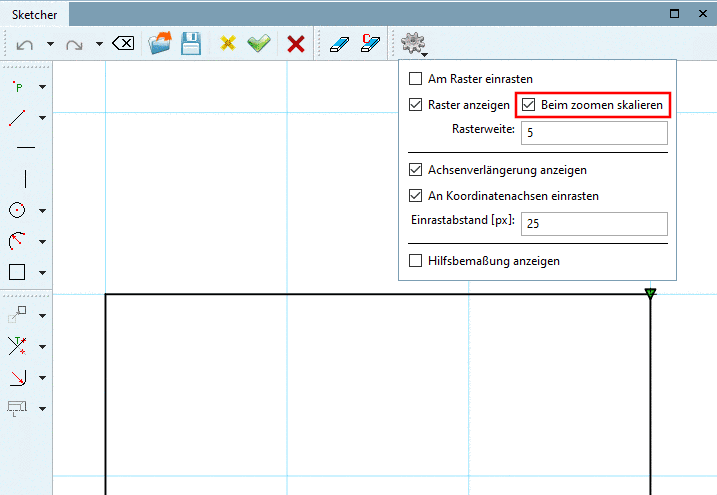Select the blue eraser tool
Image resolution: width=717 pixels, height=495 pixels.
click(339, 44)
